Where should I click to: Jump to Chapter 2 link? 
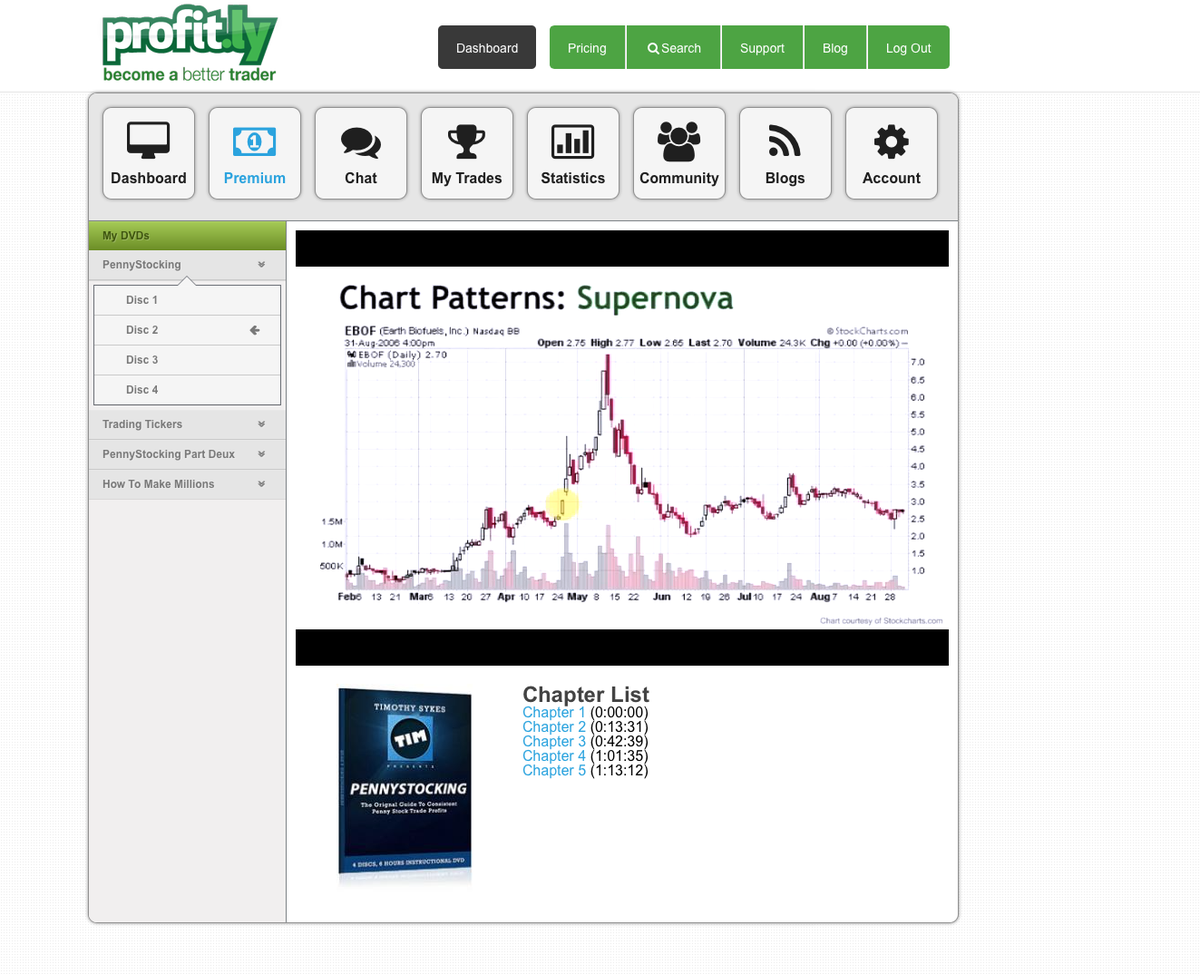coord(554,727)
